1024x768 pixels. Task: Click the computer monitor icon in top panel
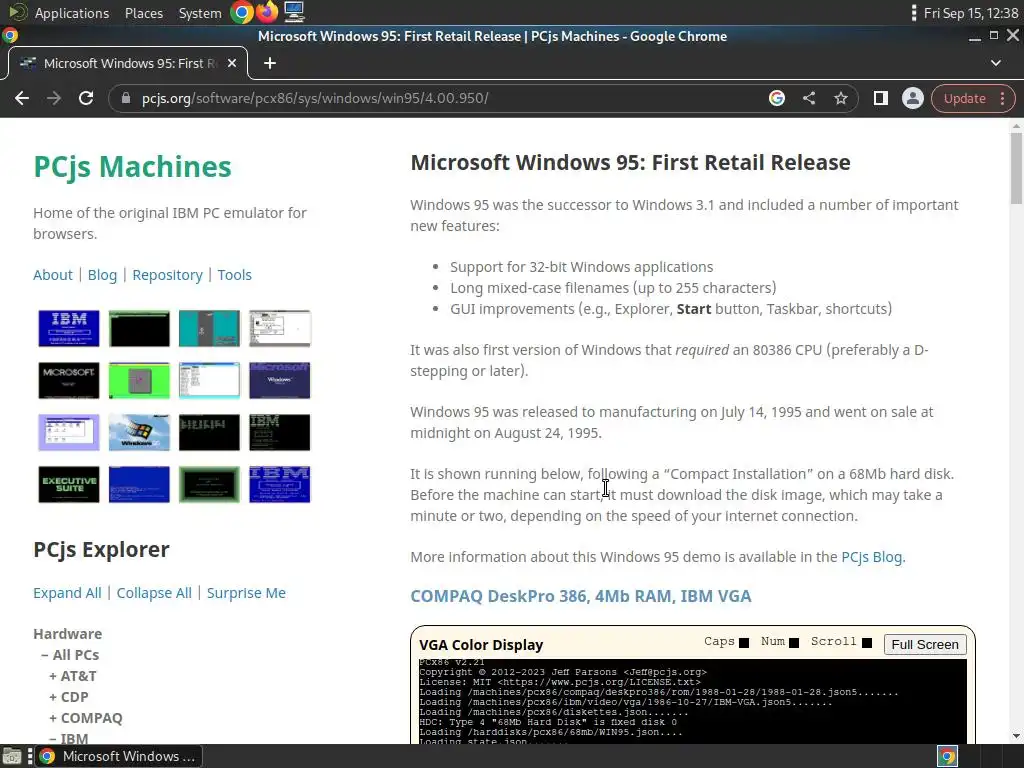(294, 12)
